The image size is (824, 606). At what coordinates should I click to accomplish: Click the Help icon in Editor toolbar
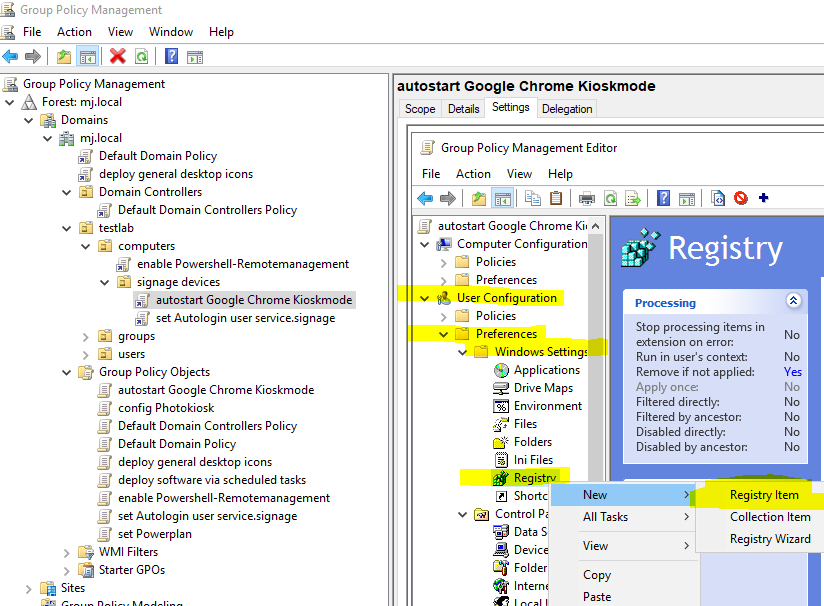click(x=664, y=198)
